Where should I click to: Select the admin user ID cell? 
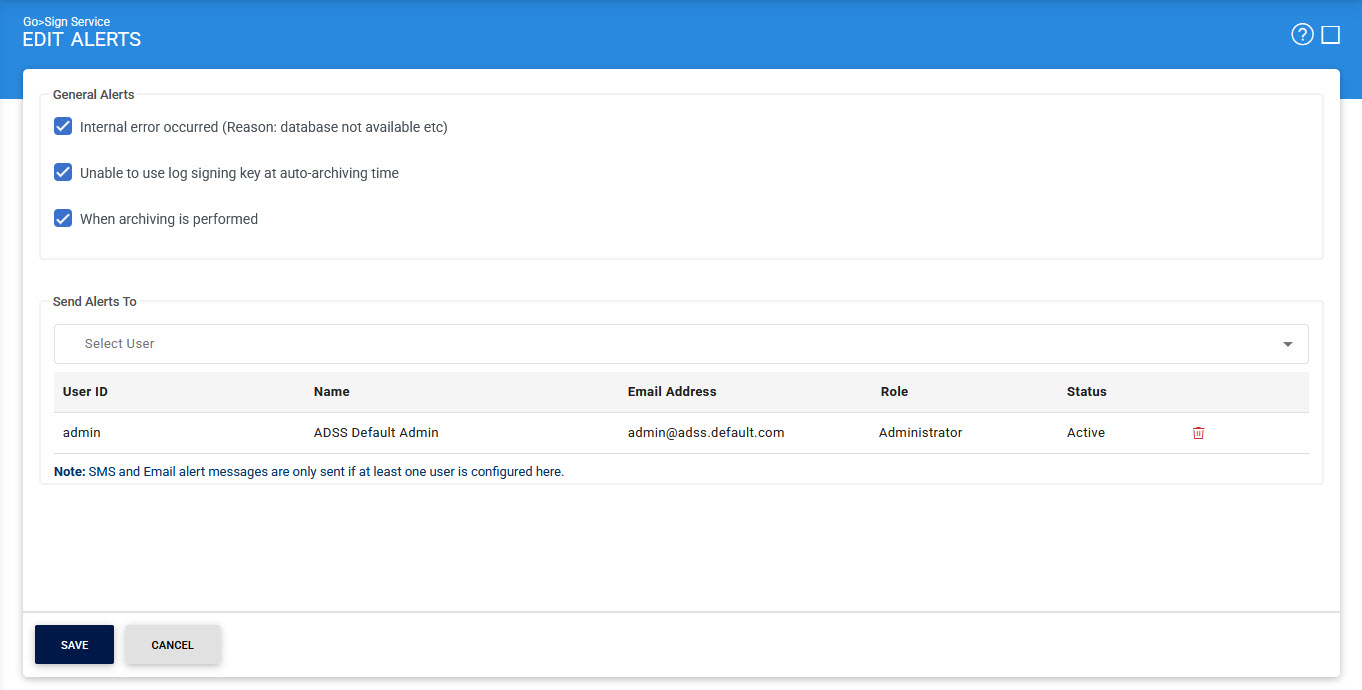pyautogui.click(x=82, y=433)
